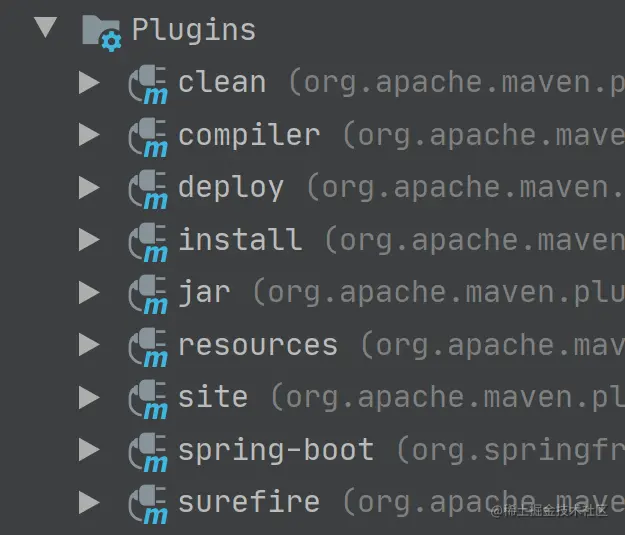The width and height of the screenshot is (625, 535).
Task: Click the deploy Maven plugin icon
Action: click(x=148, y=190)
